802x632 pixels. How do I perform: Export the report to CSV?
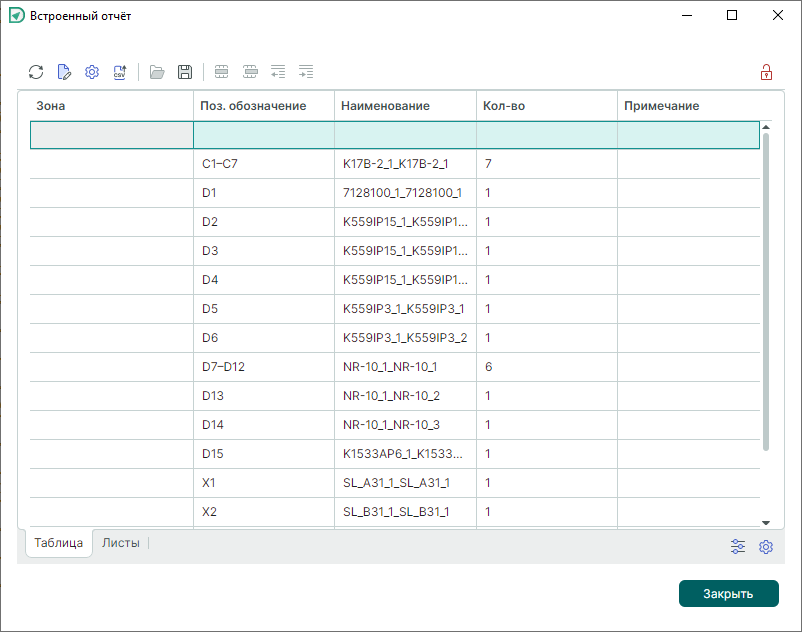coord(120,72)
